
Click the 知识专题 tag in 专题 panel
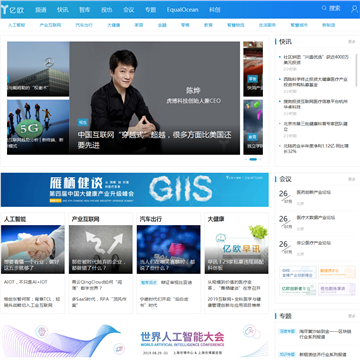(x=287, y=354)
